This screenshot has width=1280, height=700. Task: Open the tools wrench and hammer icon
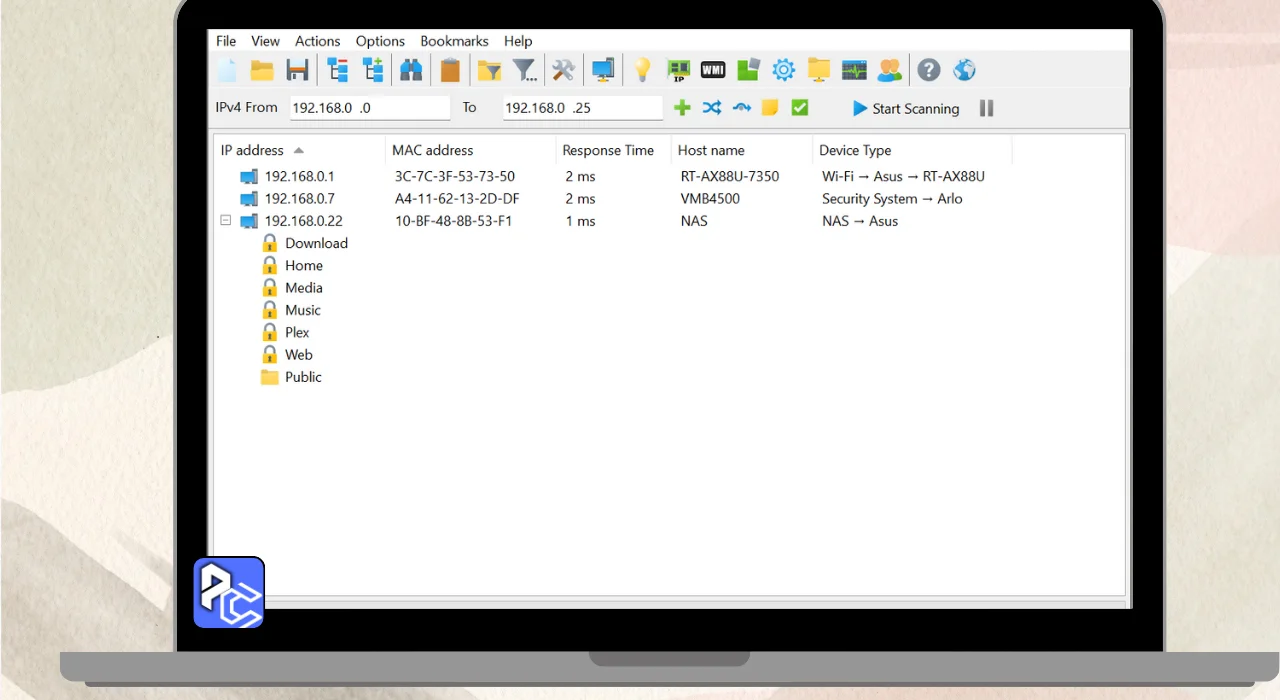564,70
